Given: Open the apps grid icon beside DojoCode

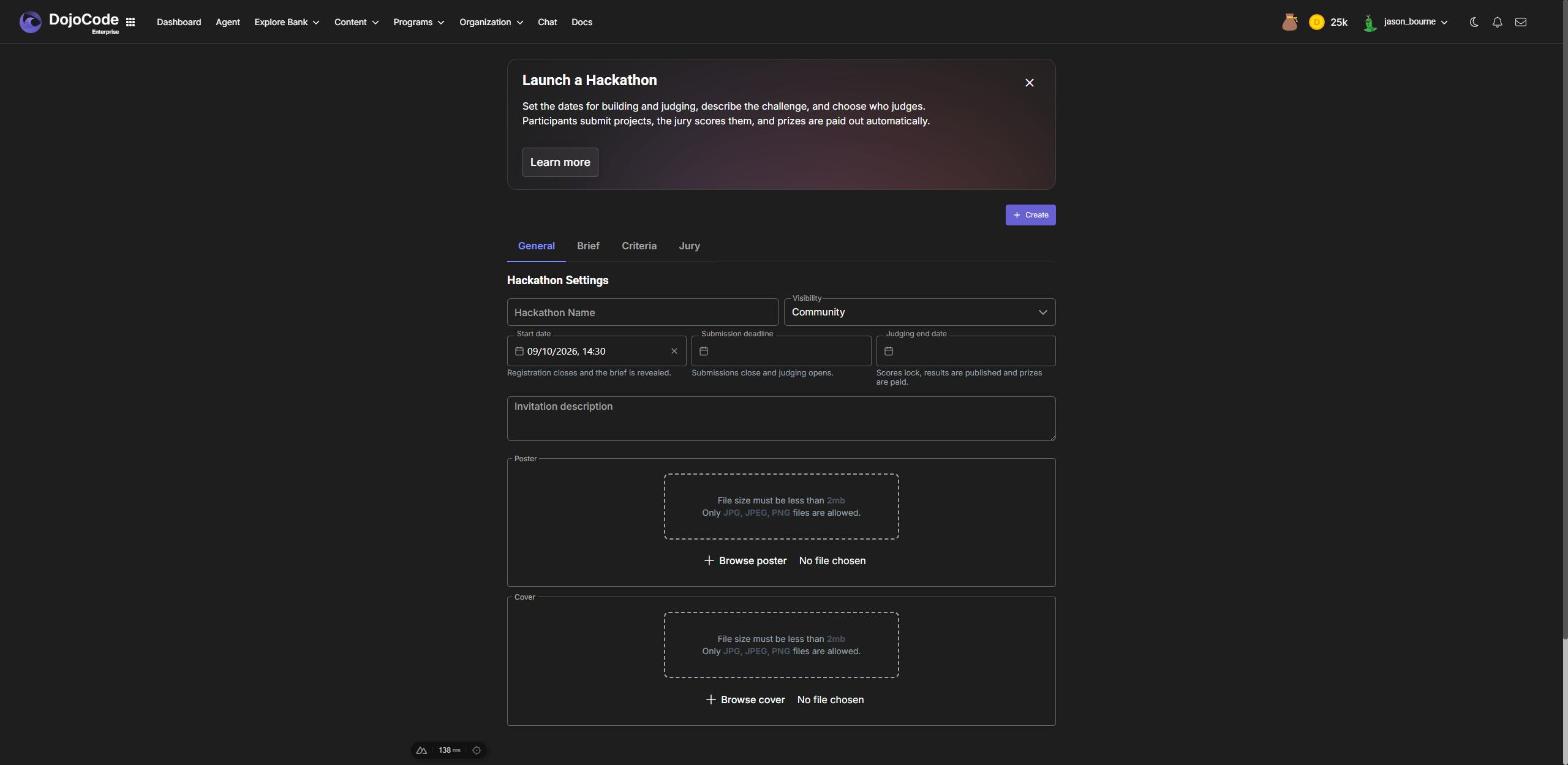Looking at the screenshot, I should click(130, 22).
